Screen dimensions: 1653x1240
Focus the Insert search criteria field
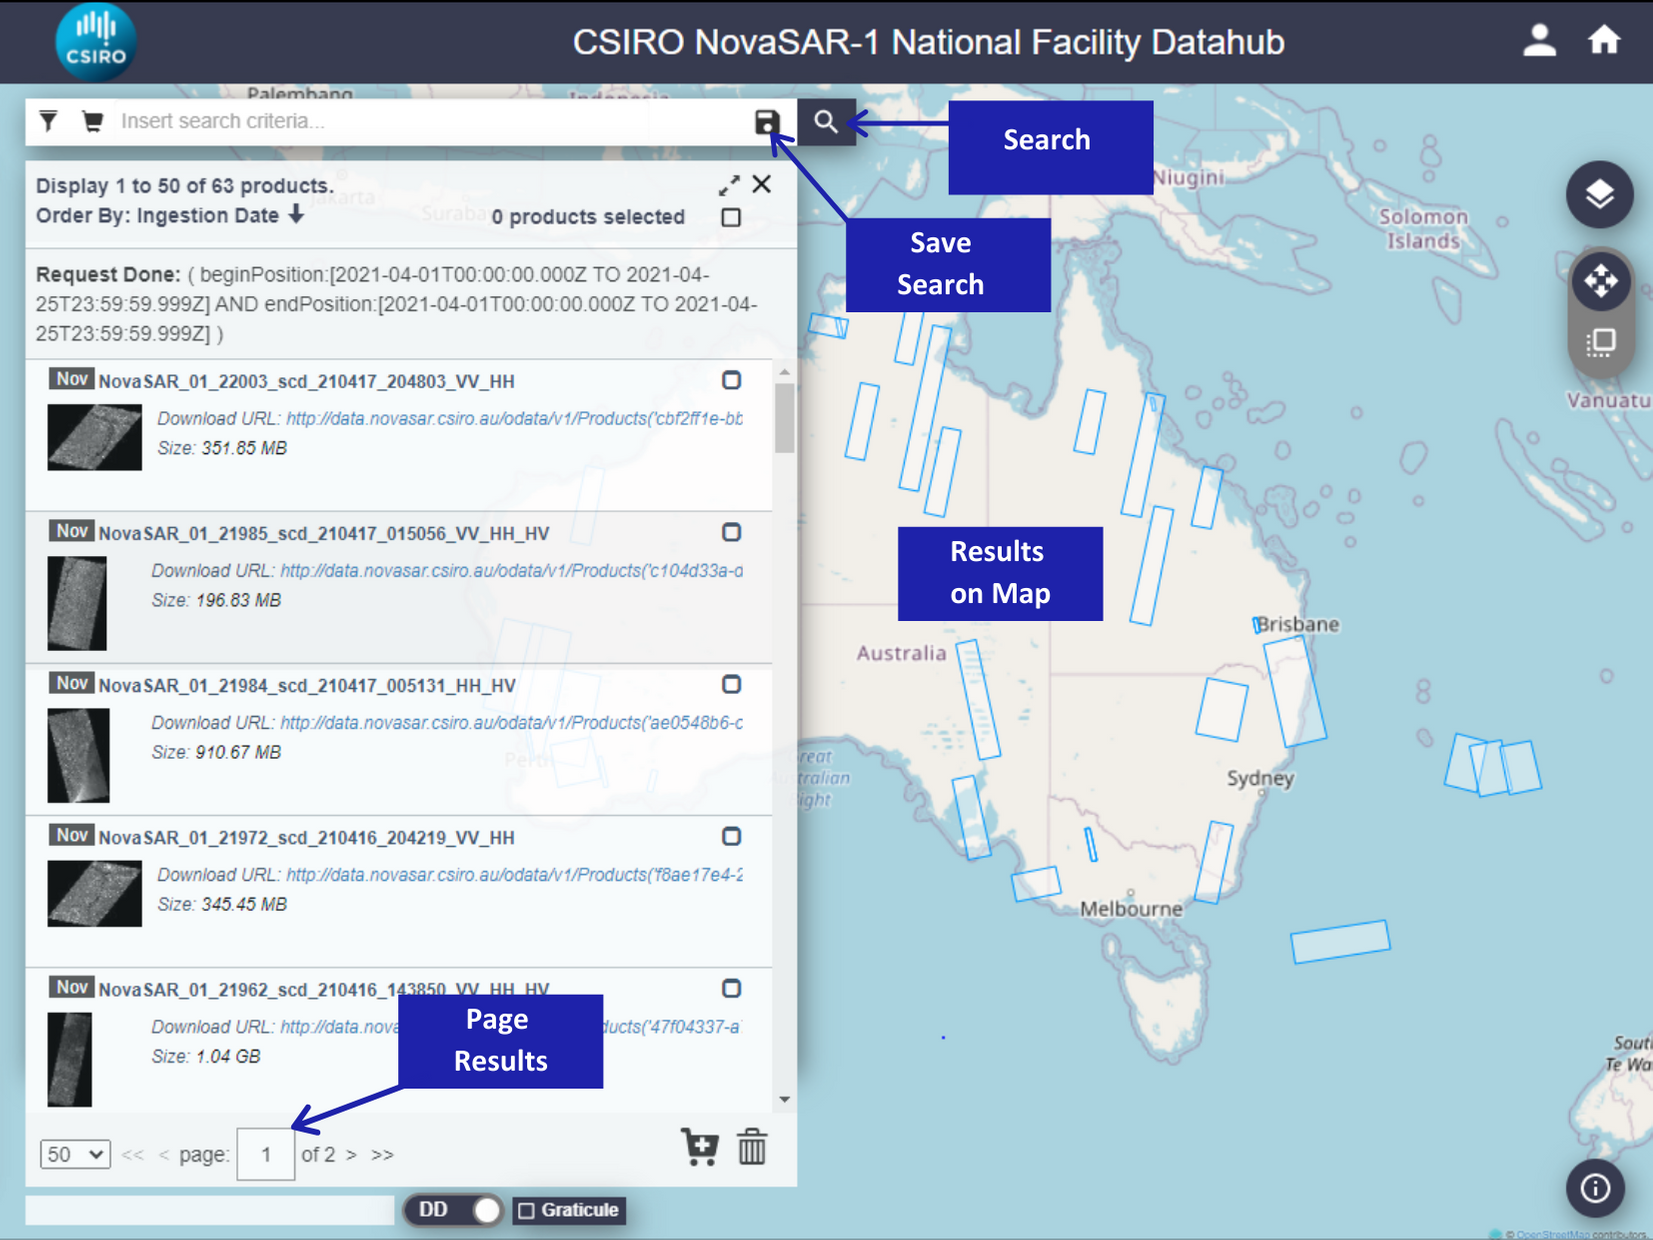click(x=430, y=121)
